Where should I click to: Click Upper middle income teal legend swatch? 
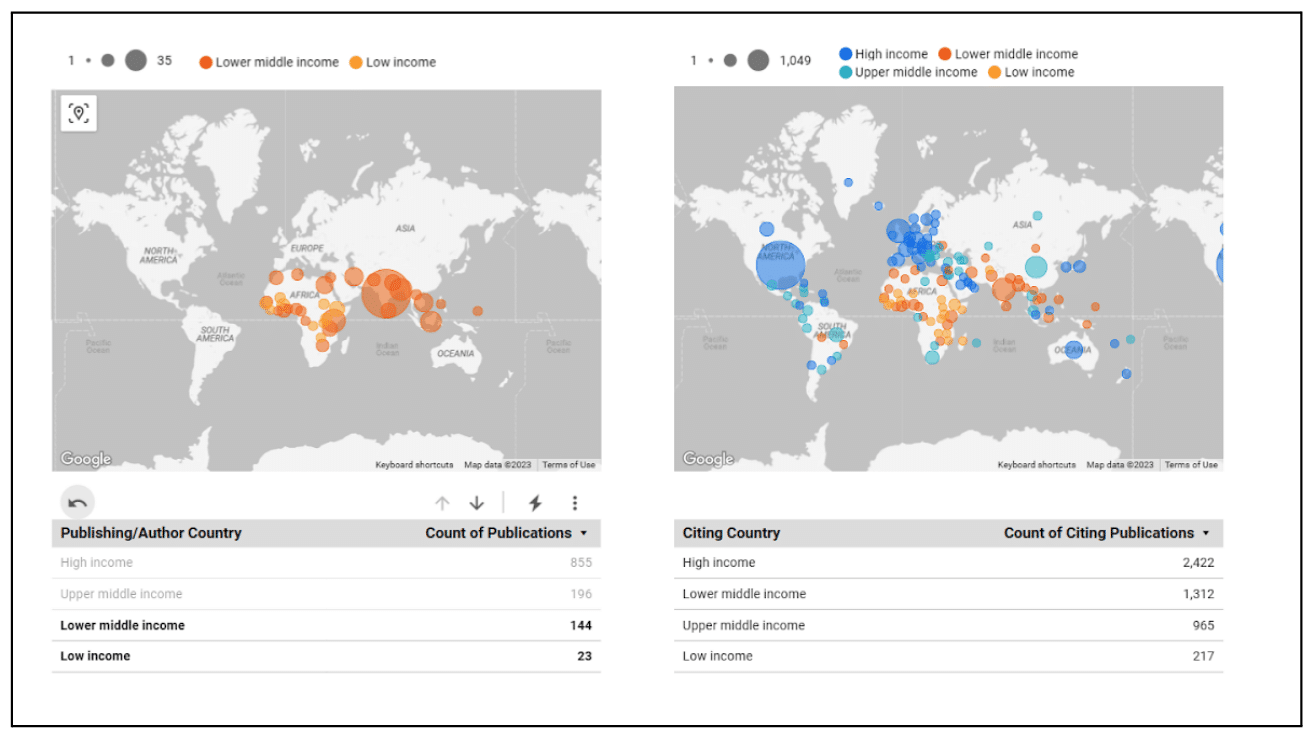click(x=846, y=72)
